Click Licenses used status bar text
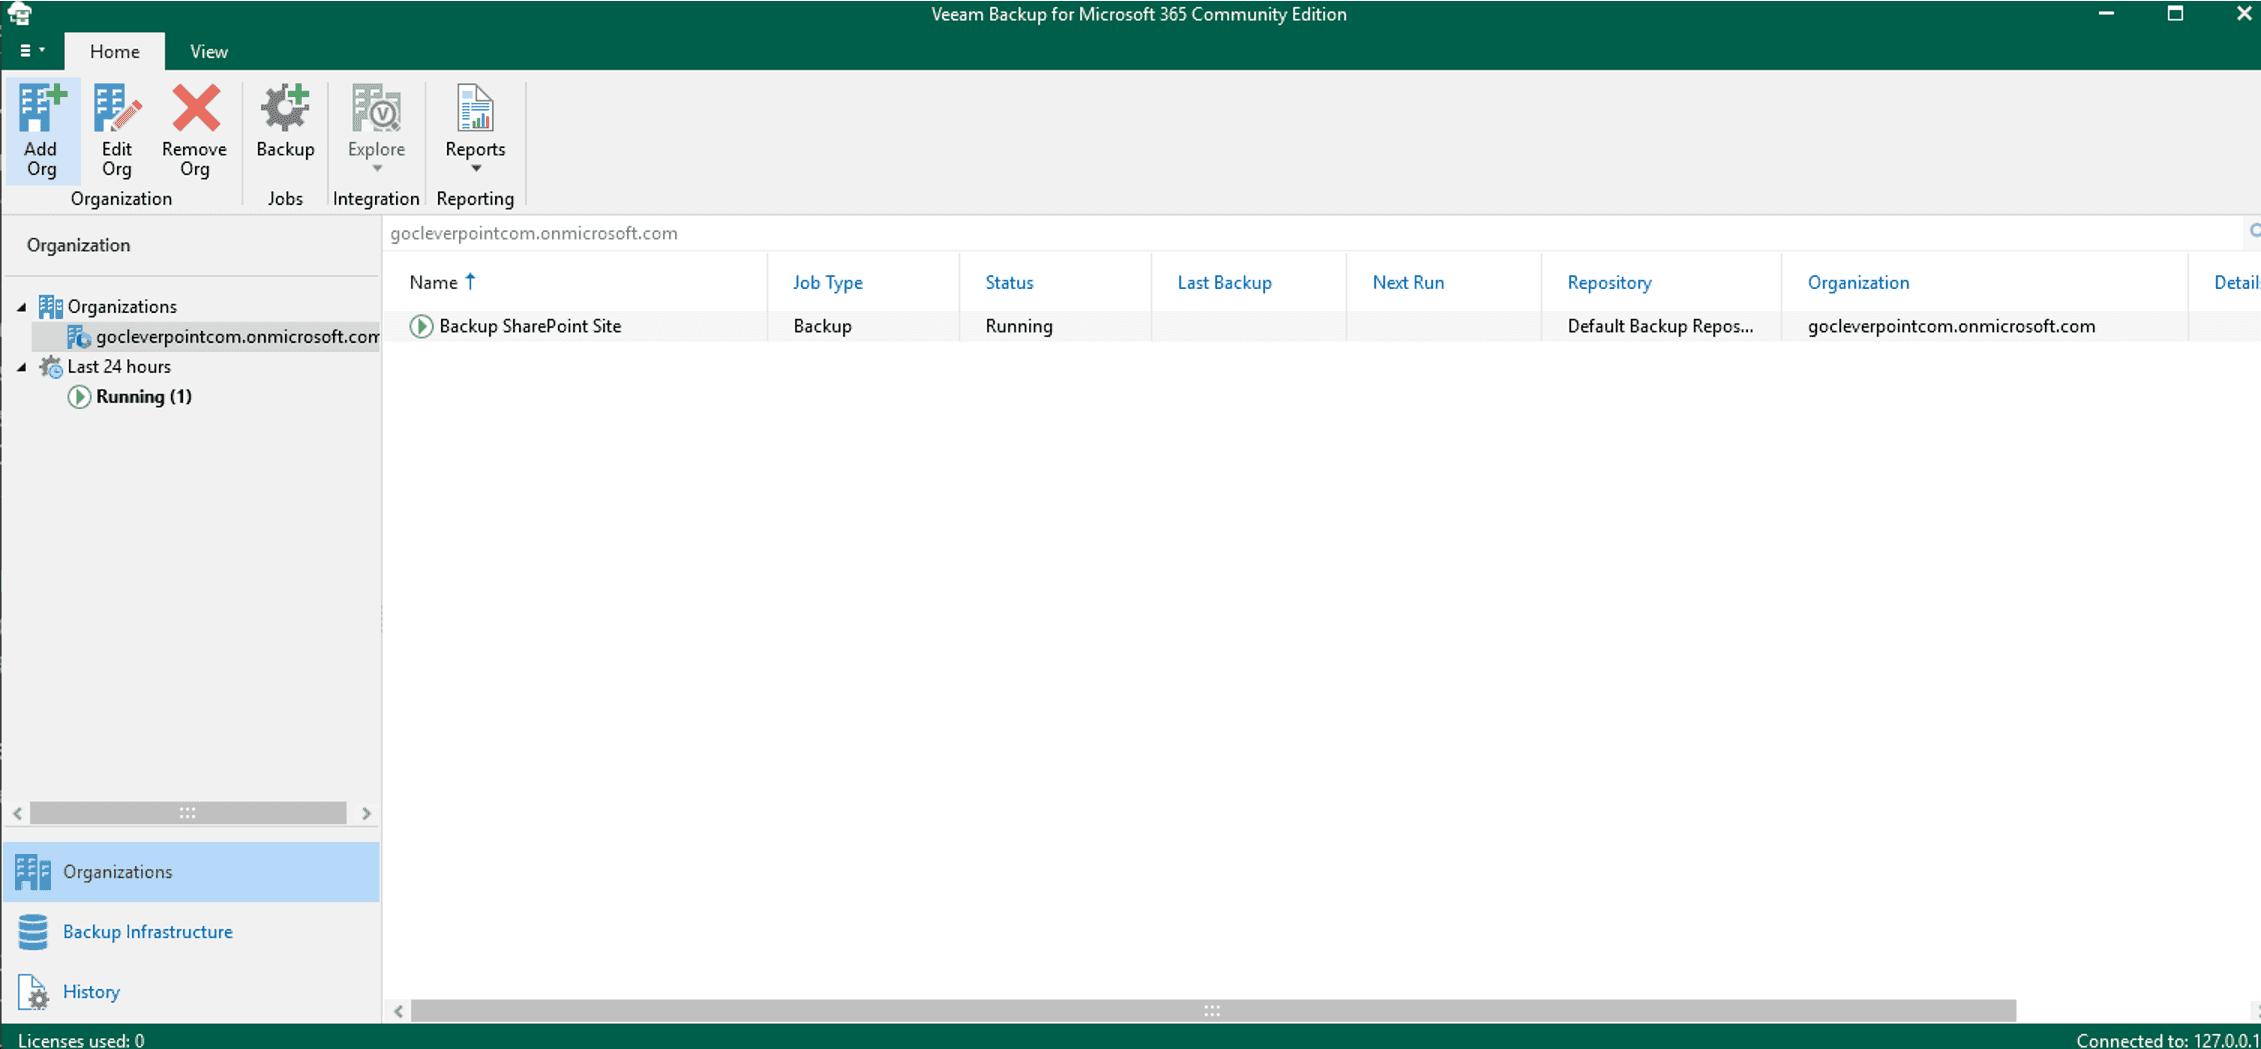The width and height of the screenshot is (2261, 1049). click(x=81, y=1040)
